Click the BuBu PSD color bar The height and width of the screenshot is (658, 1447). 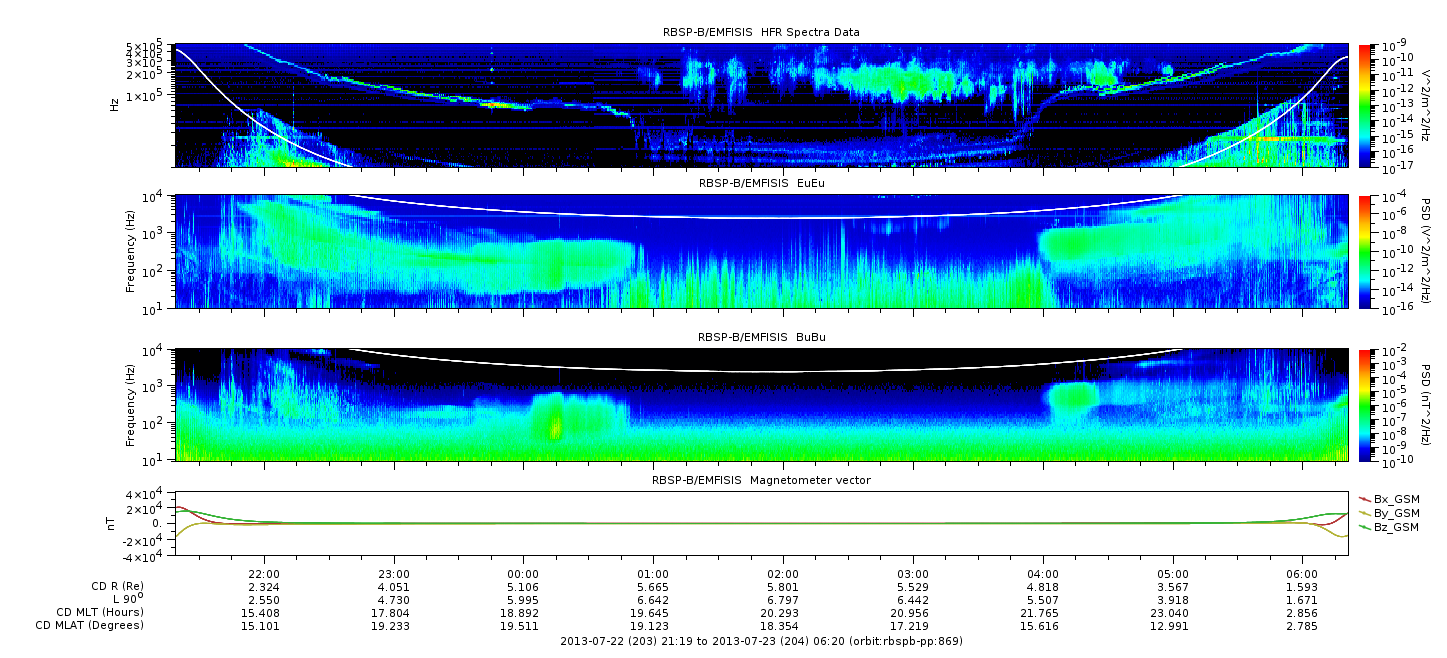[x=1365, y=405]
